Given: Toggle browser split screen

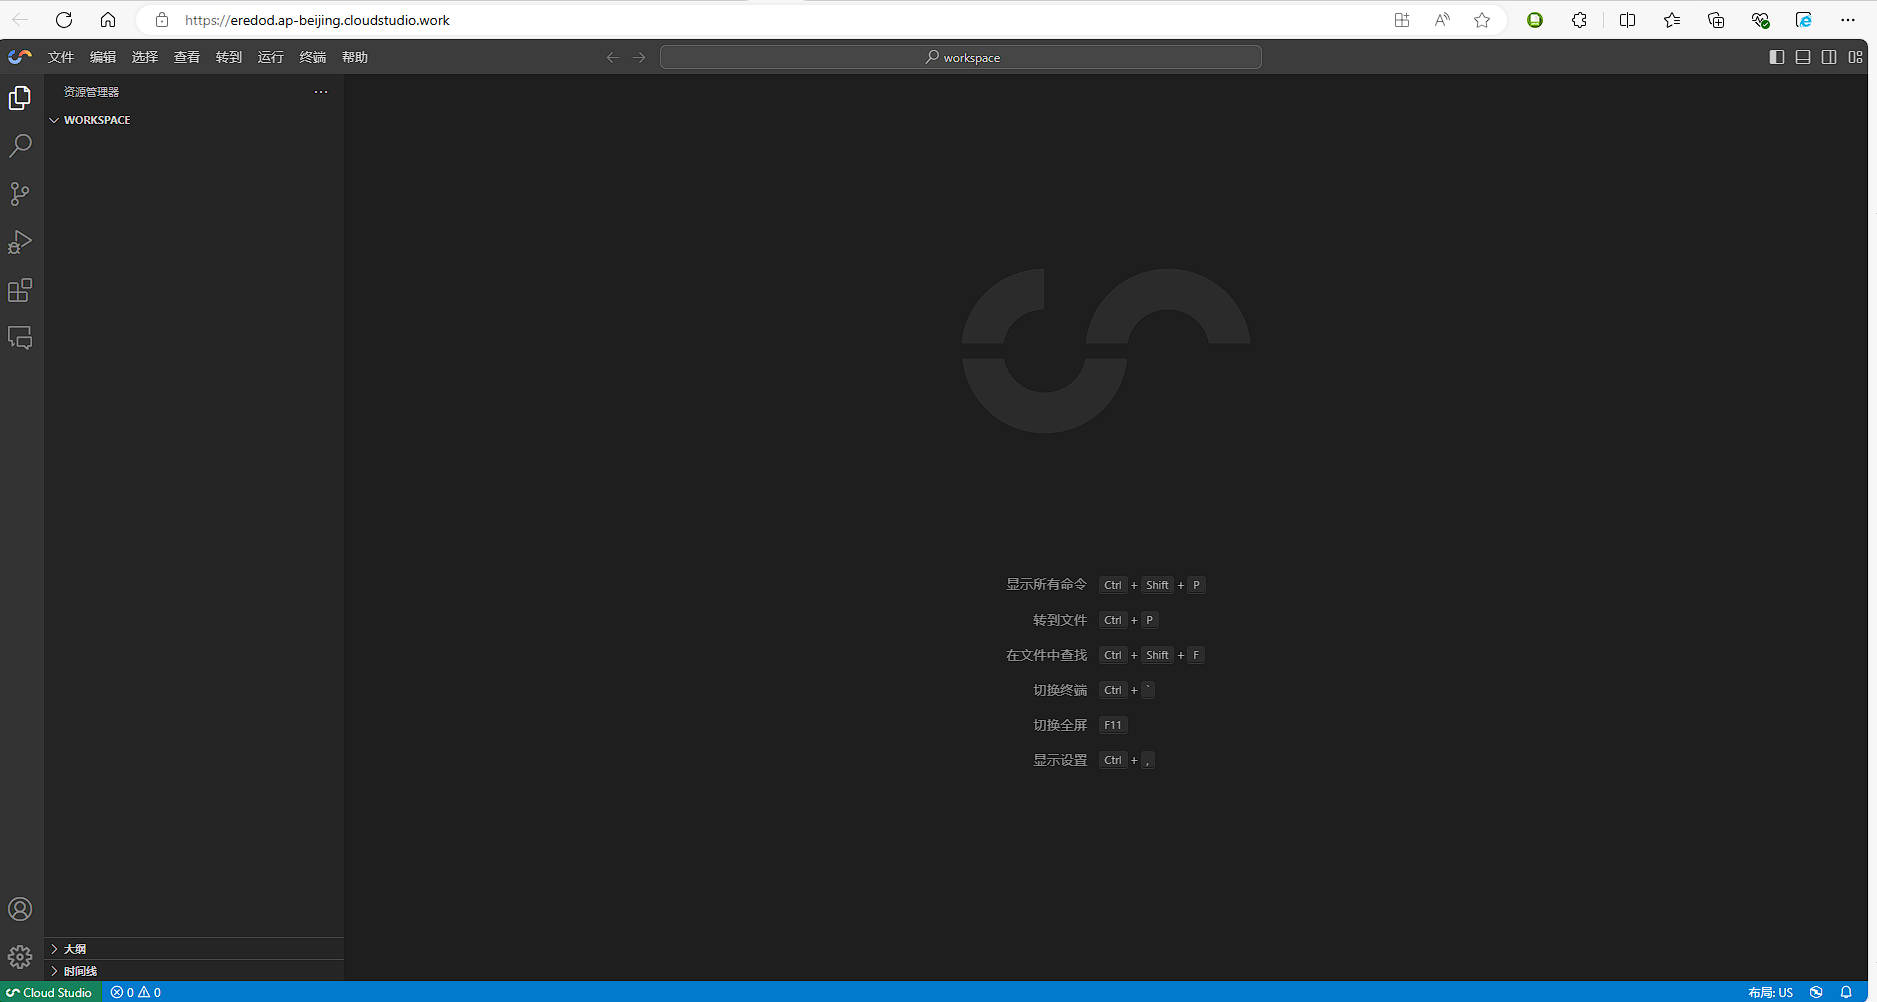Looking at the screenshot, I should [1627, 20].
